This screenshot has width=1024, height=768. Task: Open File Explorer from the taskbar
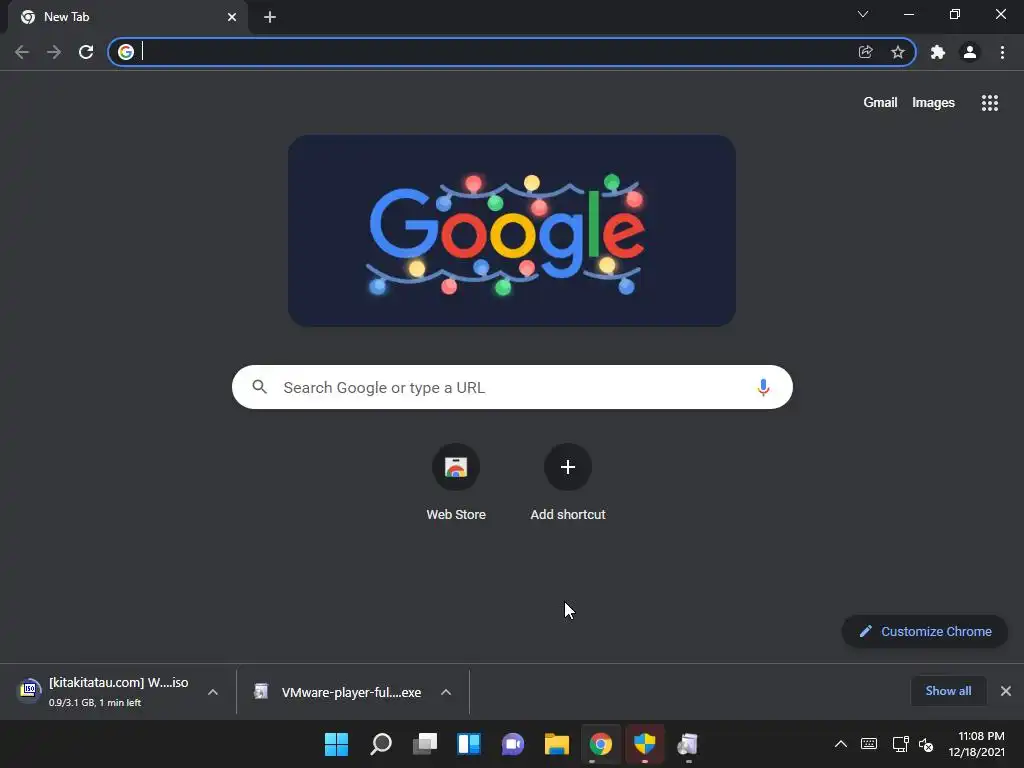[x=557, y=744]
